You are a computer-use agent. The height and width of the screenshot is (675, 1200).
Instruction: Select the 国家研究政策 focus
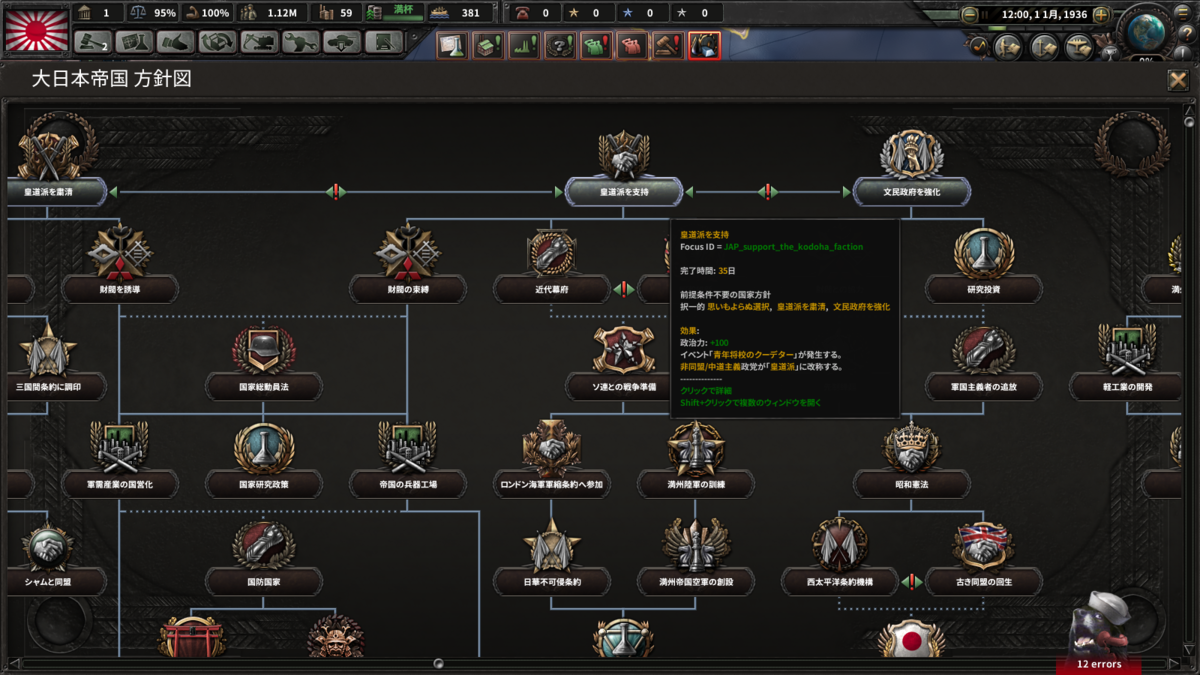point(264,484)
